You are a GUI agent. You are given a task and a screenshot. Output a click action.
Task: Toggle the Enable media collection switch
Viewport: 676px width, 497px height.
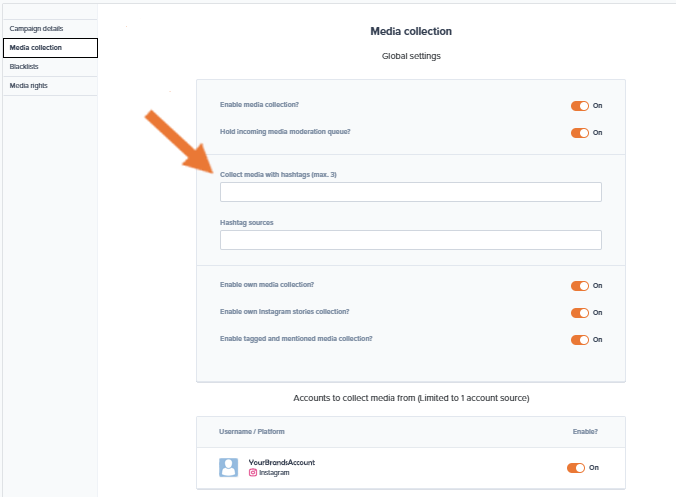tap(580, 105)
